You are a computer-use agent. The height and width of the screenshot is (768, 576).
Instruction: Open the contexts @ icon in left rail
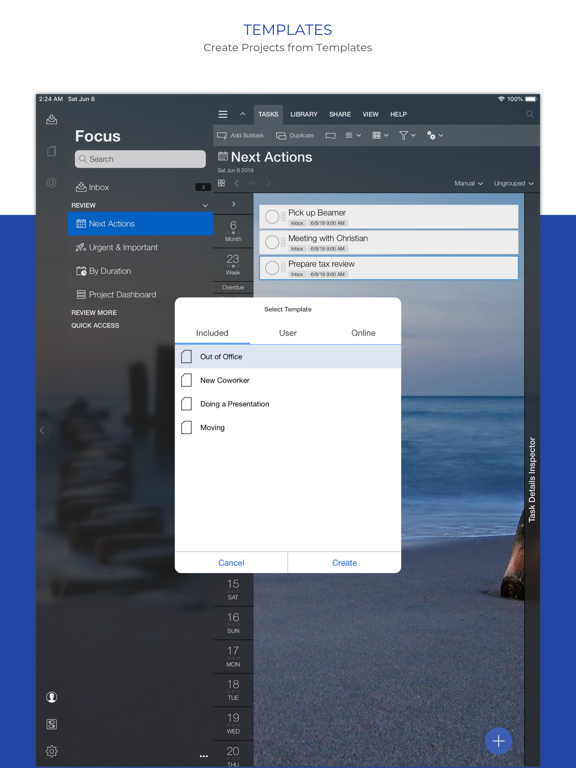(x=51, y=183)
